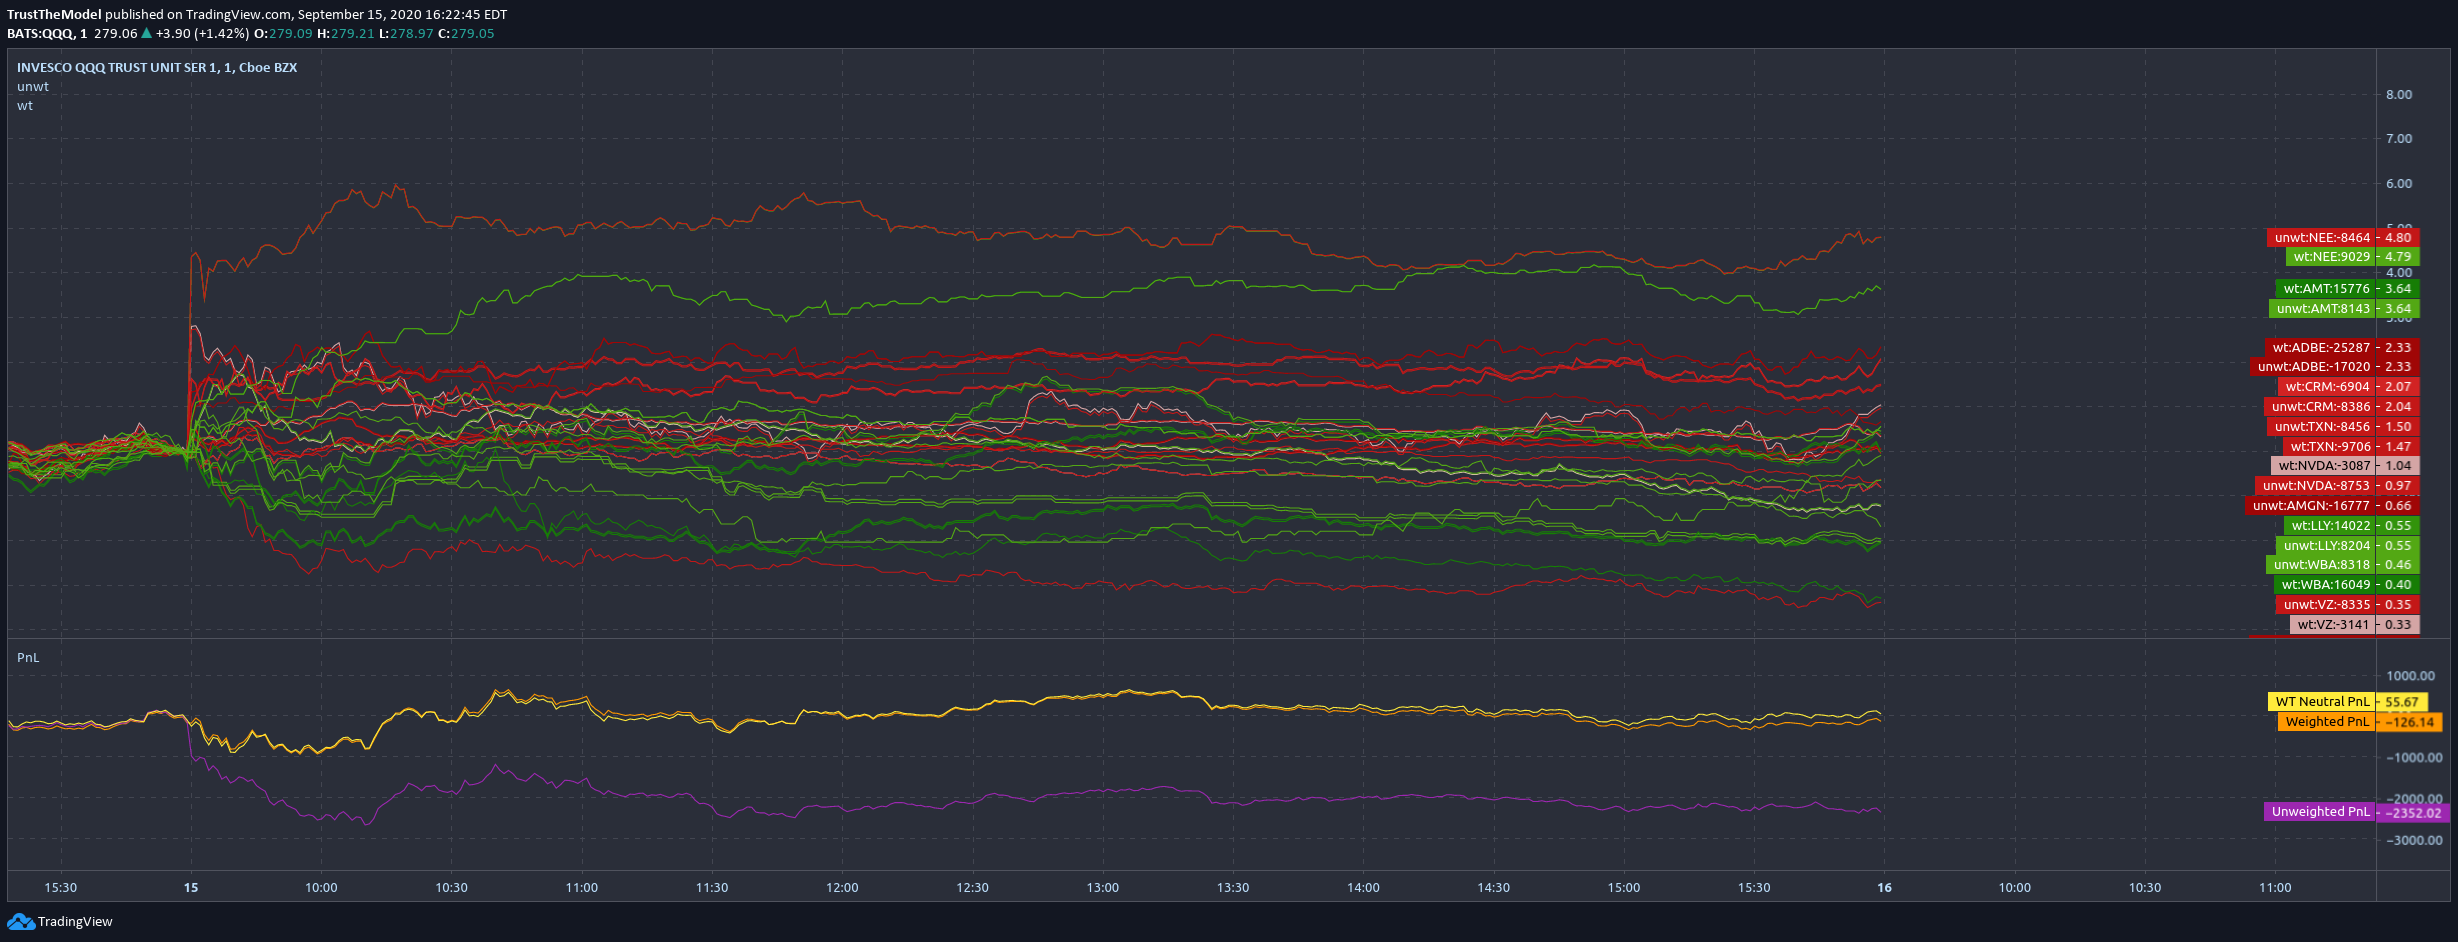This screenshot has width=2458, height=942.
Task: Click the −1000.00 PnL axis value
Action: [x=2414, y=757]
